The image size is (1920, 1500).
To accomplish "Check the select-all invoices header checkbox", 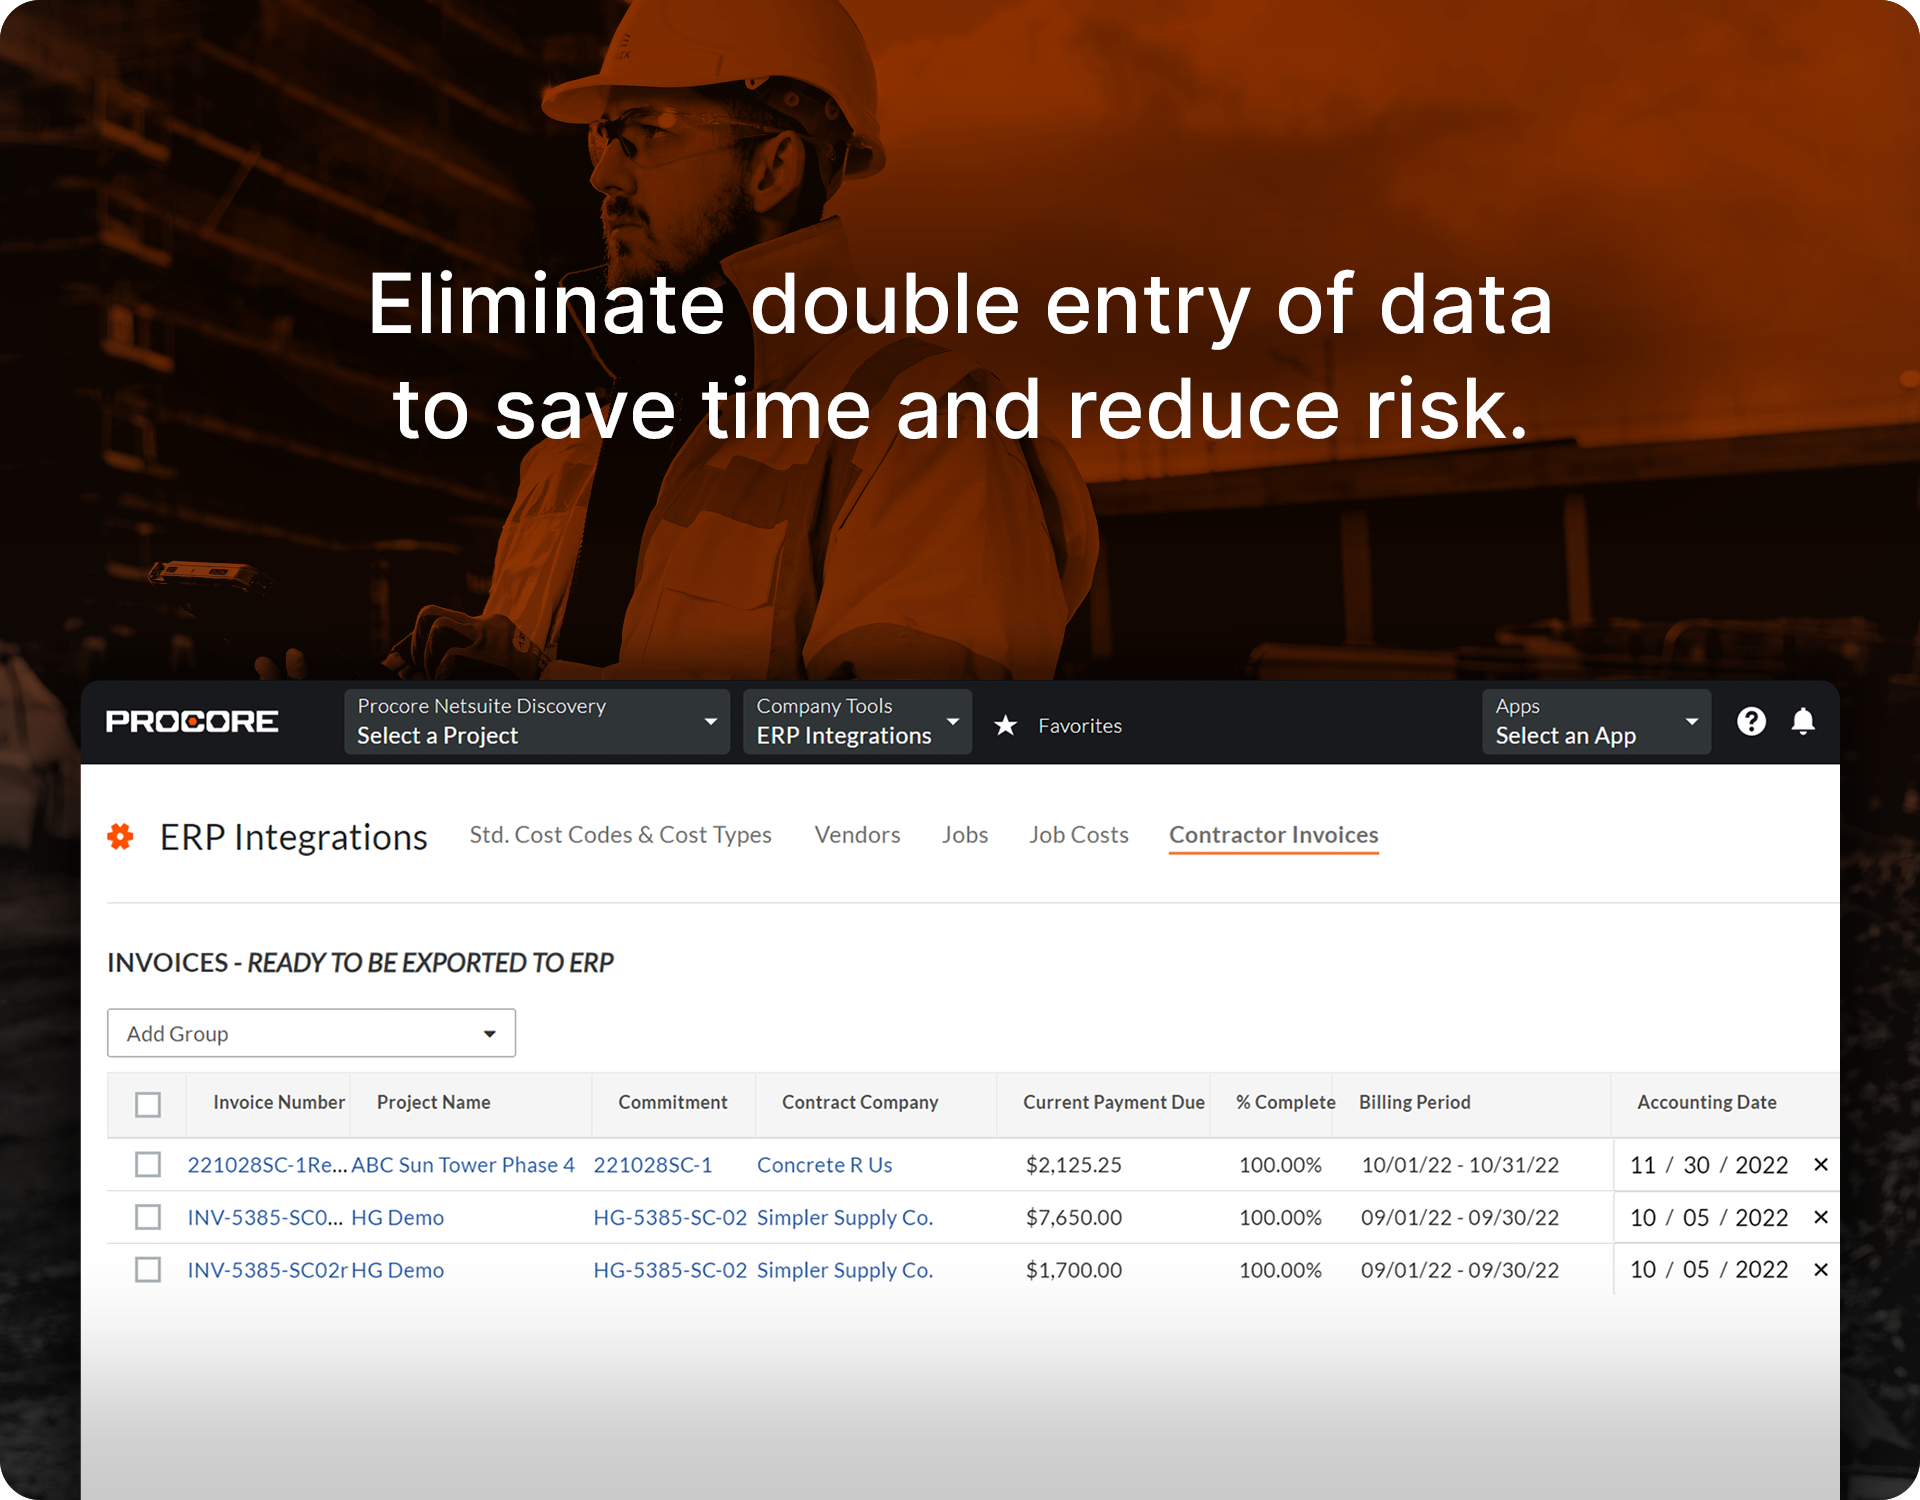I will pos(148,1104).
